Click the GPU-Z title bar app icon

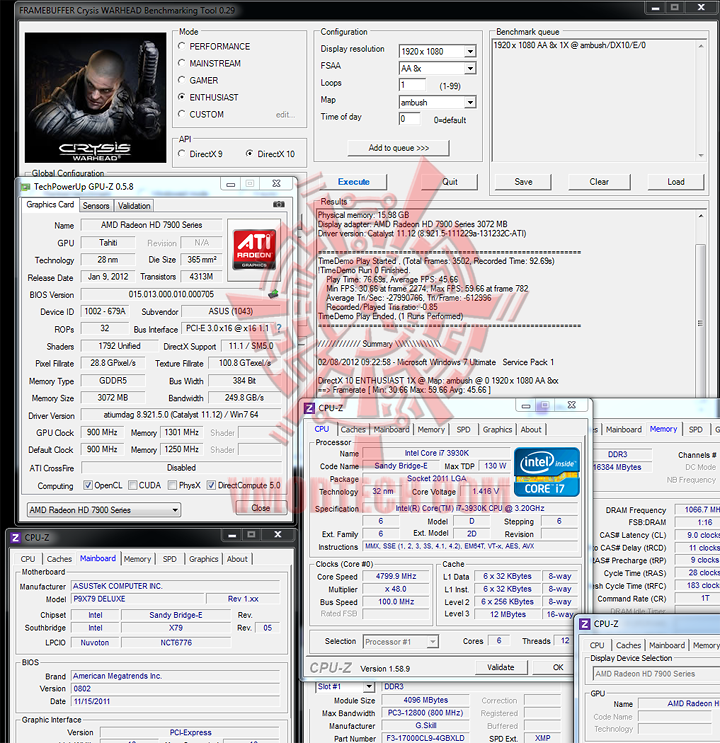[25, 187]
